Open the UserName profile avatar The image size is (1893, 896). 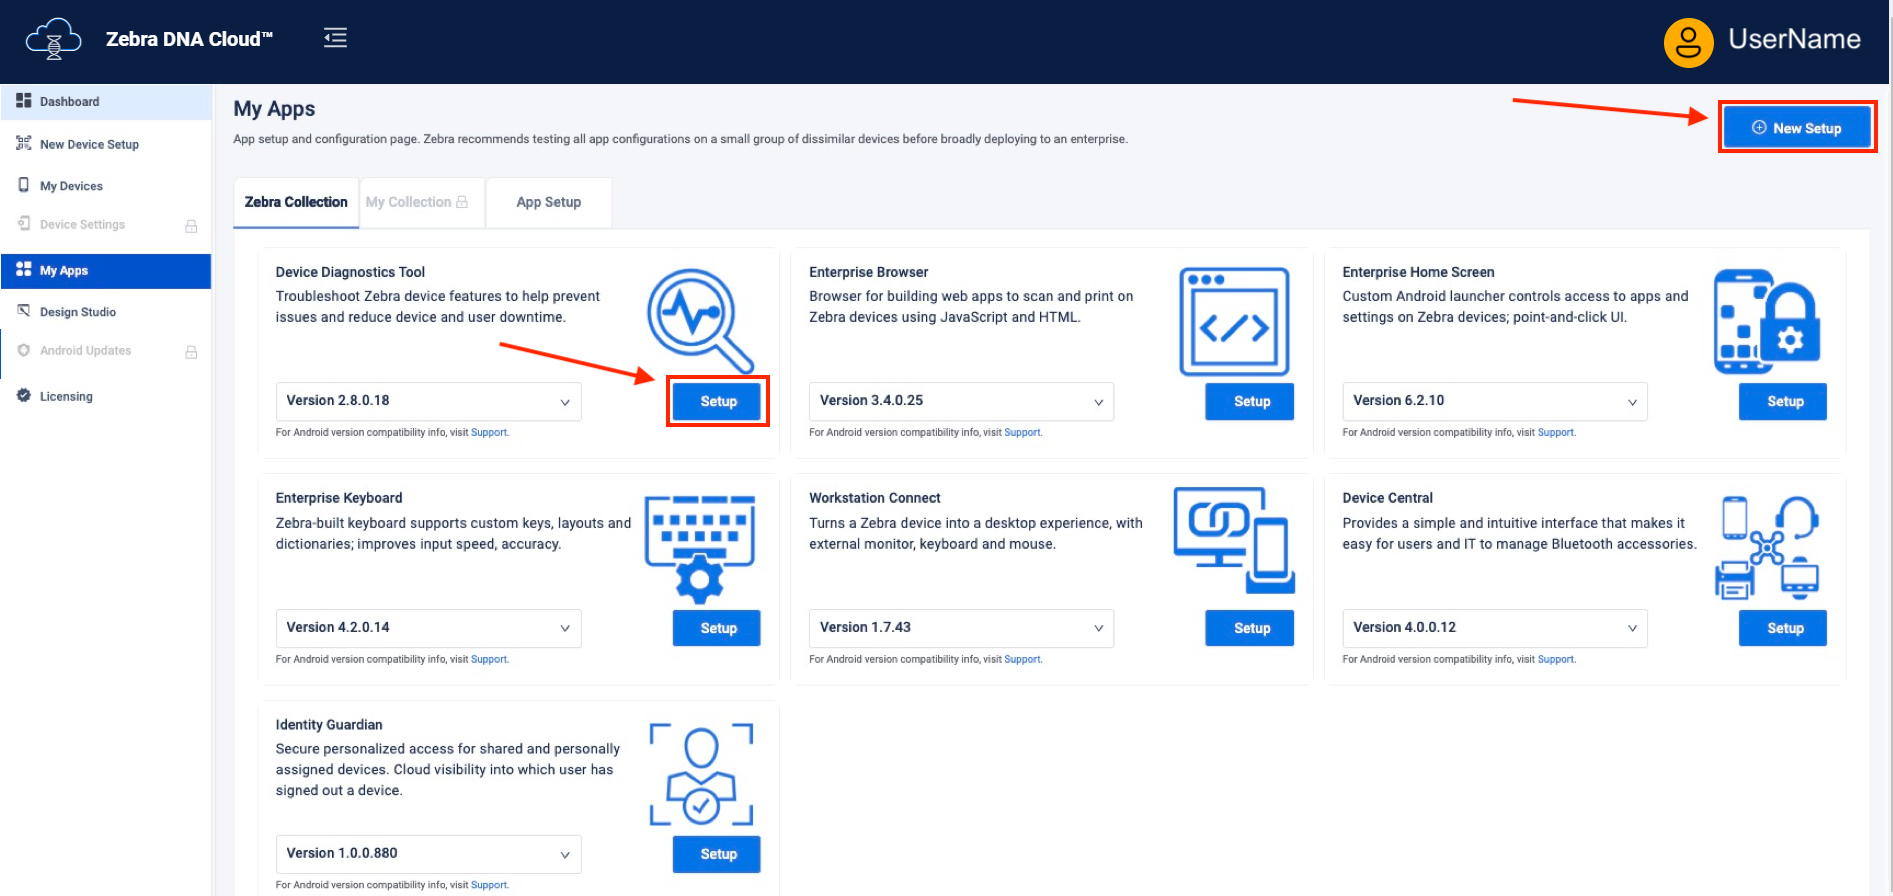coord(1688,42)
